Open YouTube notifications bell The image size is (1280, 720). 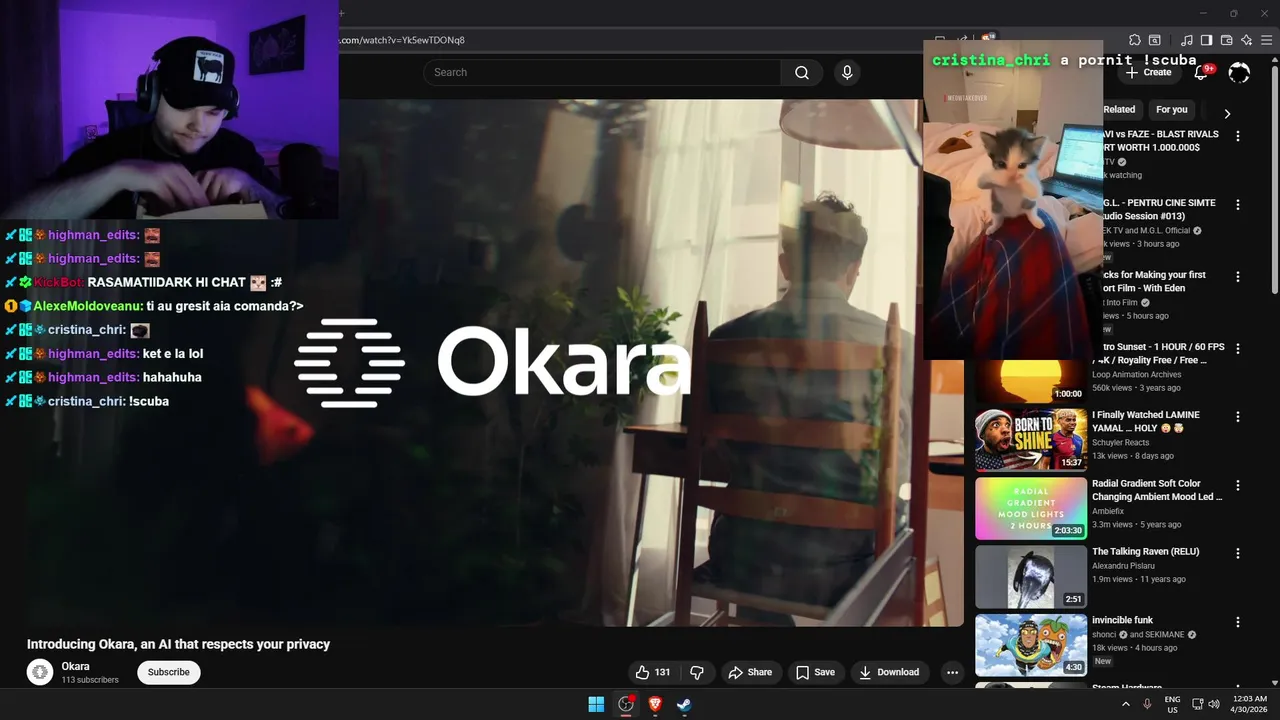pos(1203,72)
